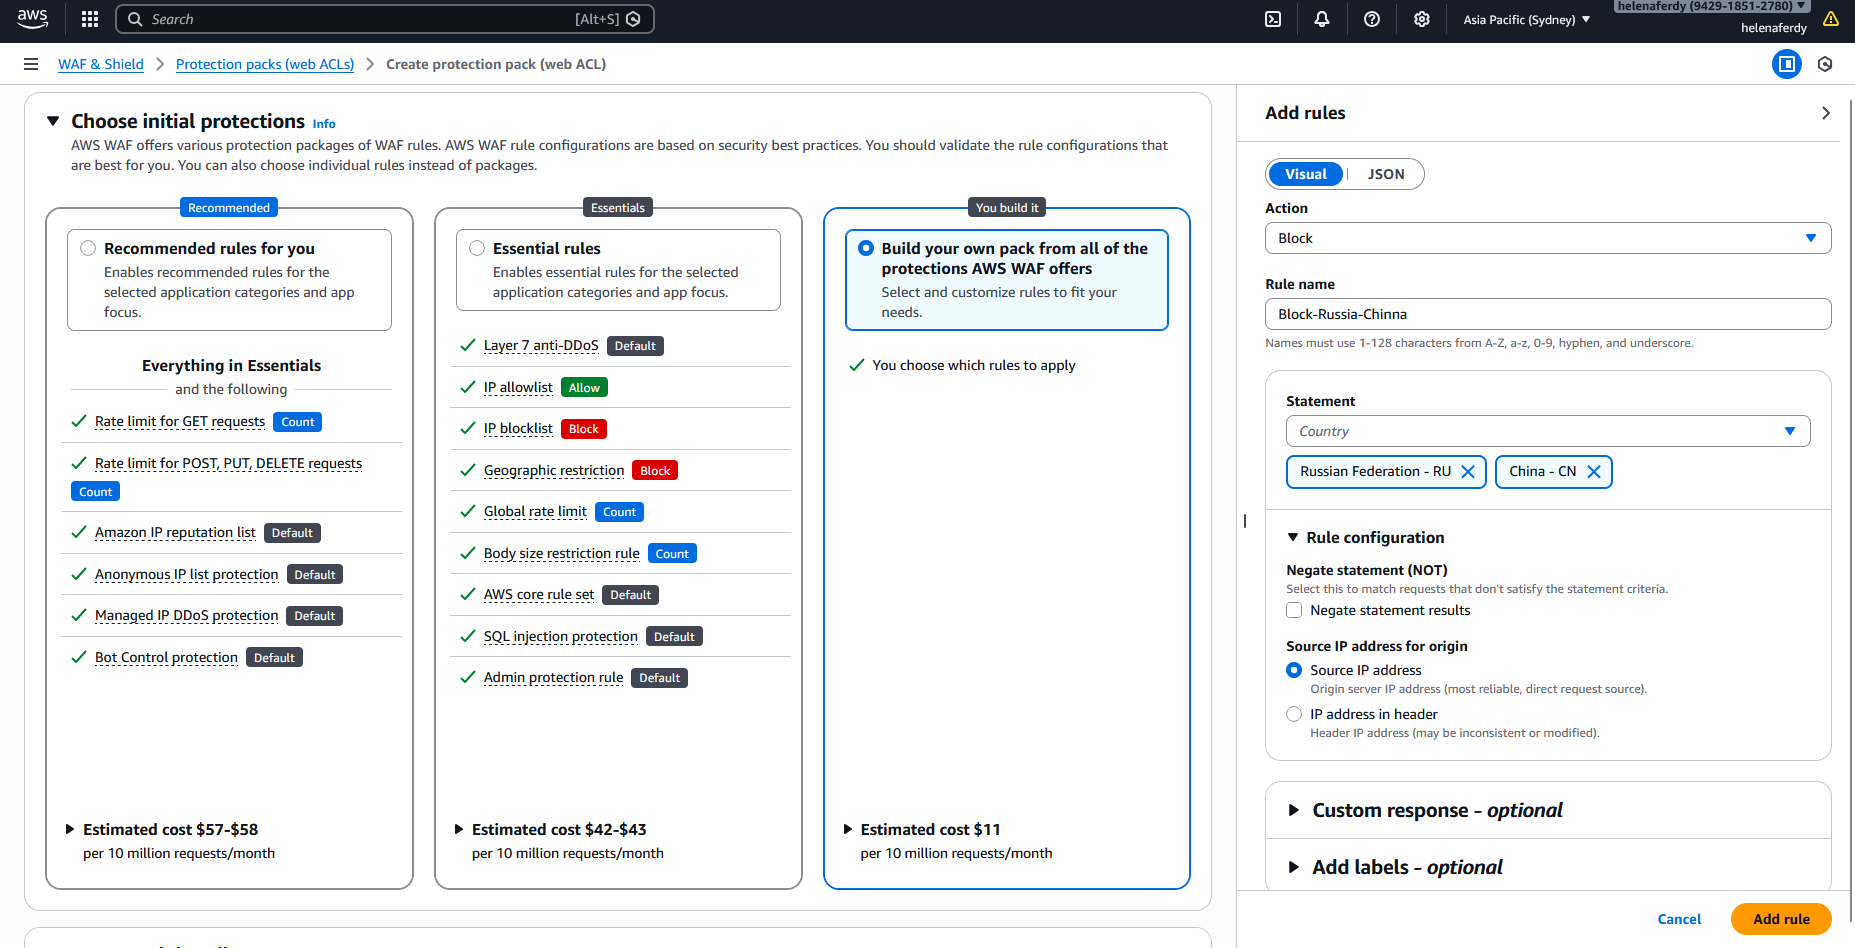Launch CloudShell from the top bar
1855x948 pixels.
point(1273,19)
